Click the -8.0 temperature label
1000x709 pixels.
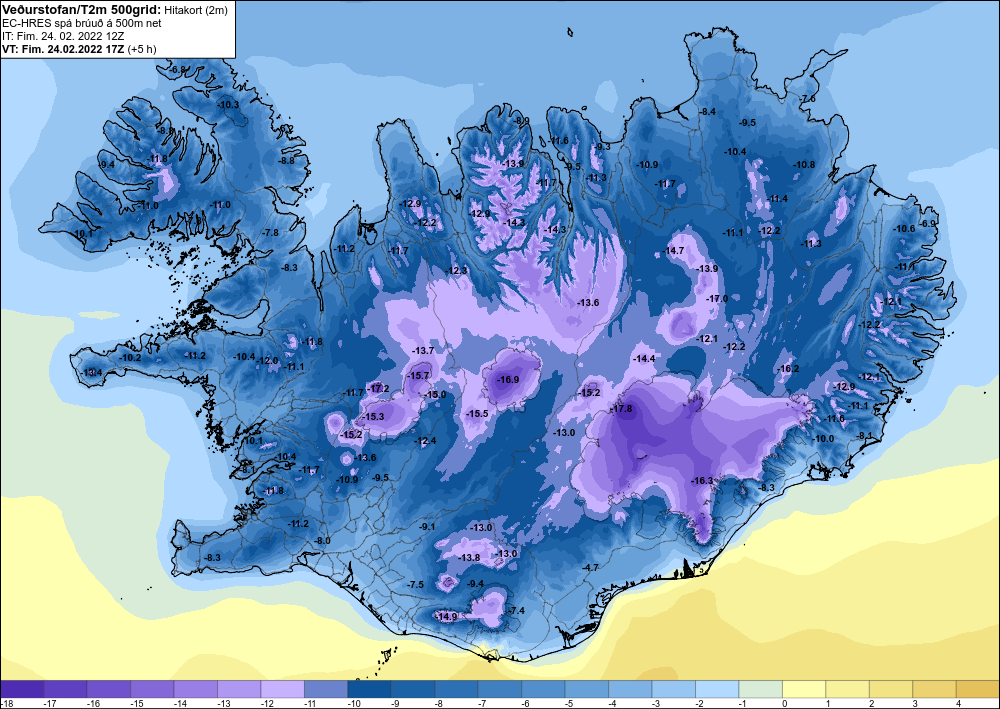tap(323, 541)
